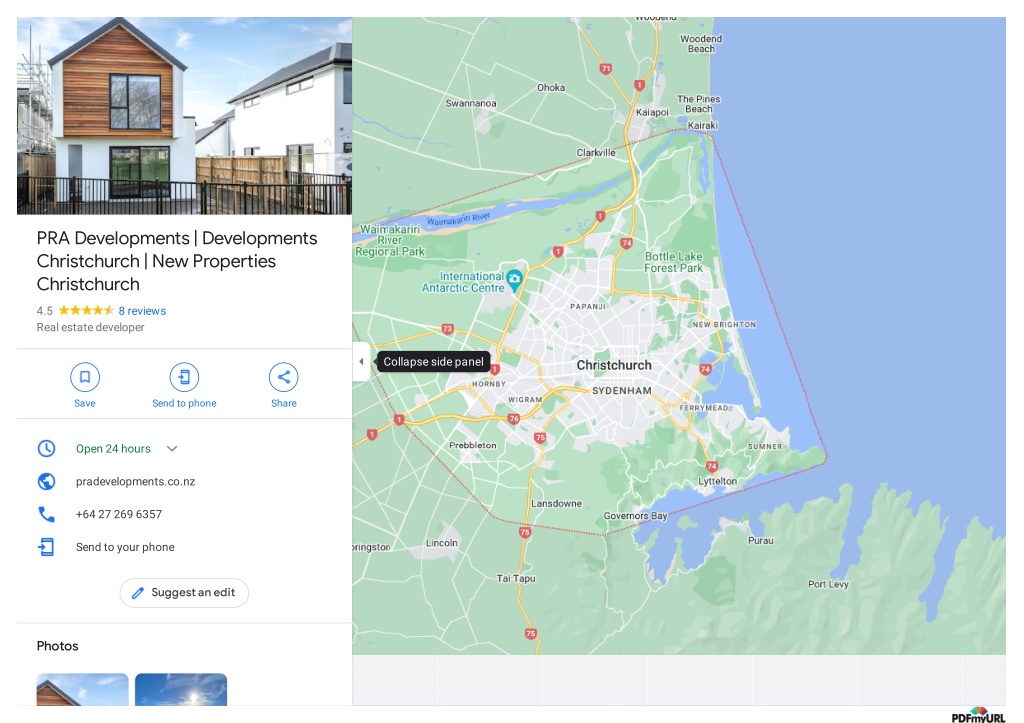
Task: Click the Waimakariri River Regional Park label
Action: [390, 240]
